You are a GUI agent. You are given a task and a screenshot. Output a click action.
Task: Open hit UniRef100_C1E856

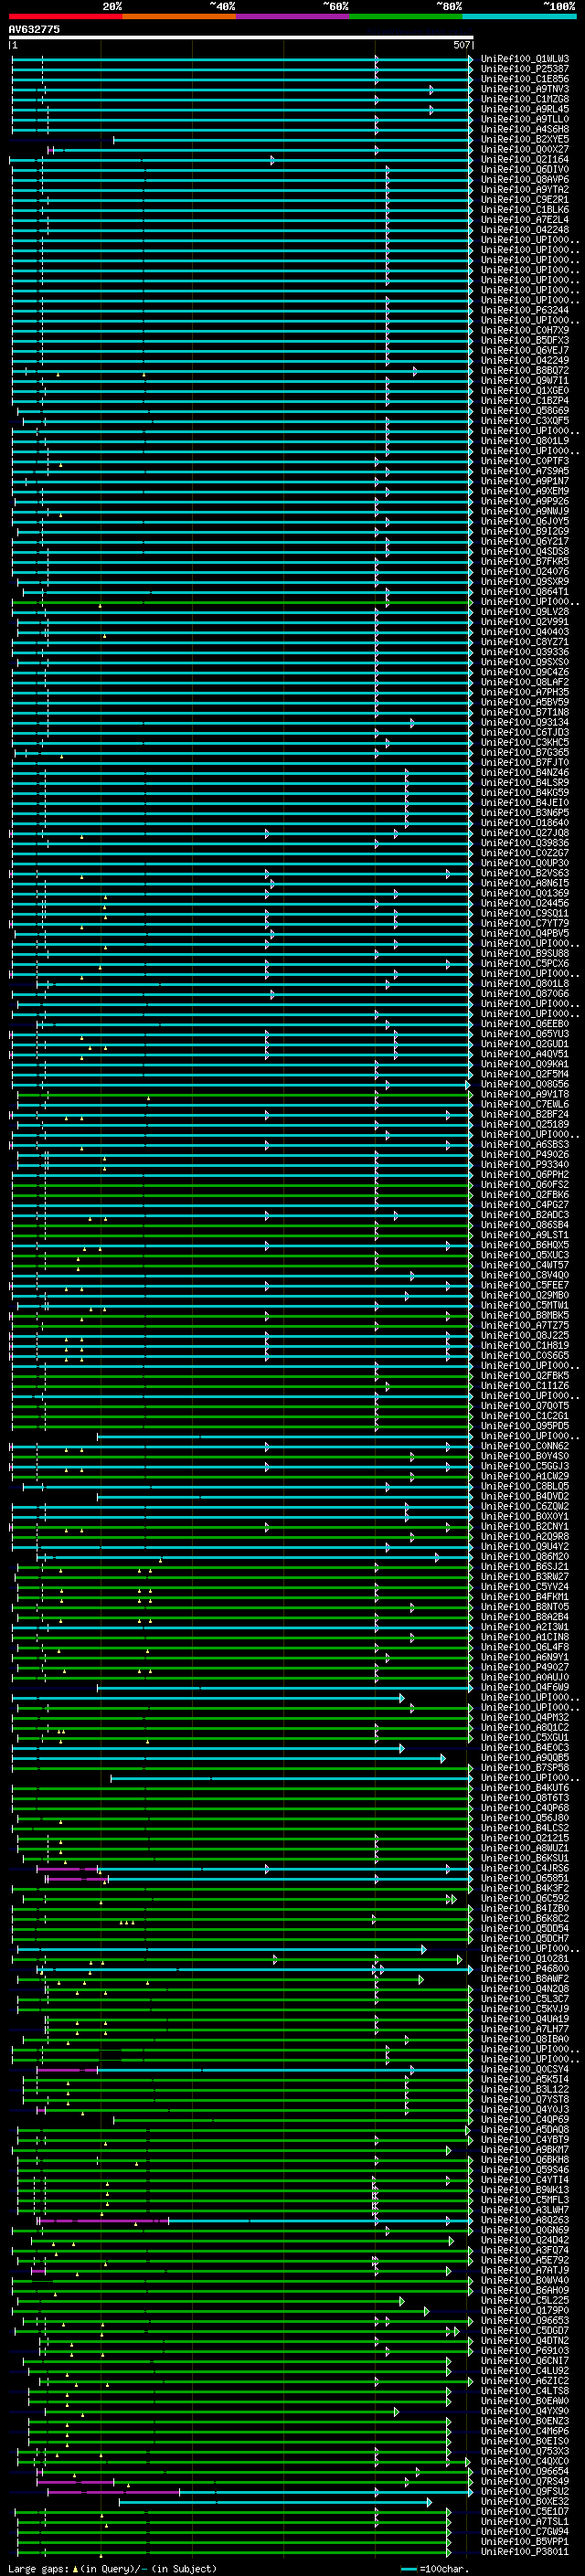[525, 79]
